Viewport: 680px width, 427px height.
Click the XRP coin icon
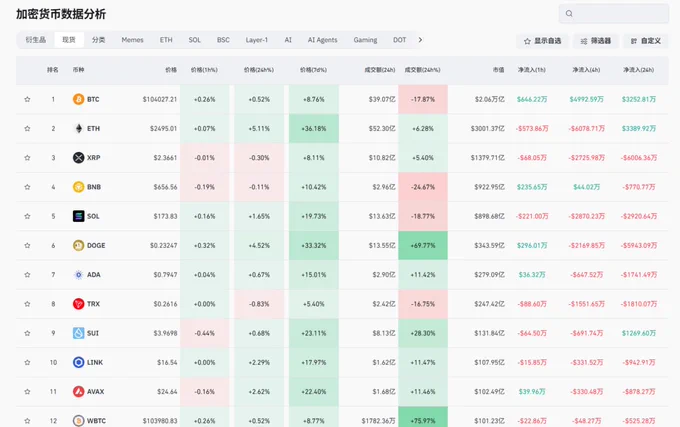click(x=78, y=158)
